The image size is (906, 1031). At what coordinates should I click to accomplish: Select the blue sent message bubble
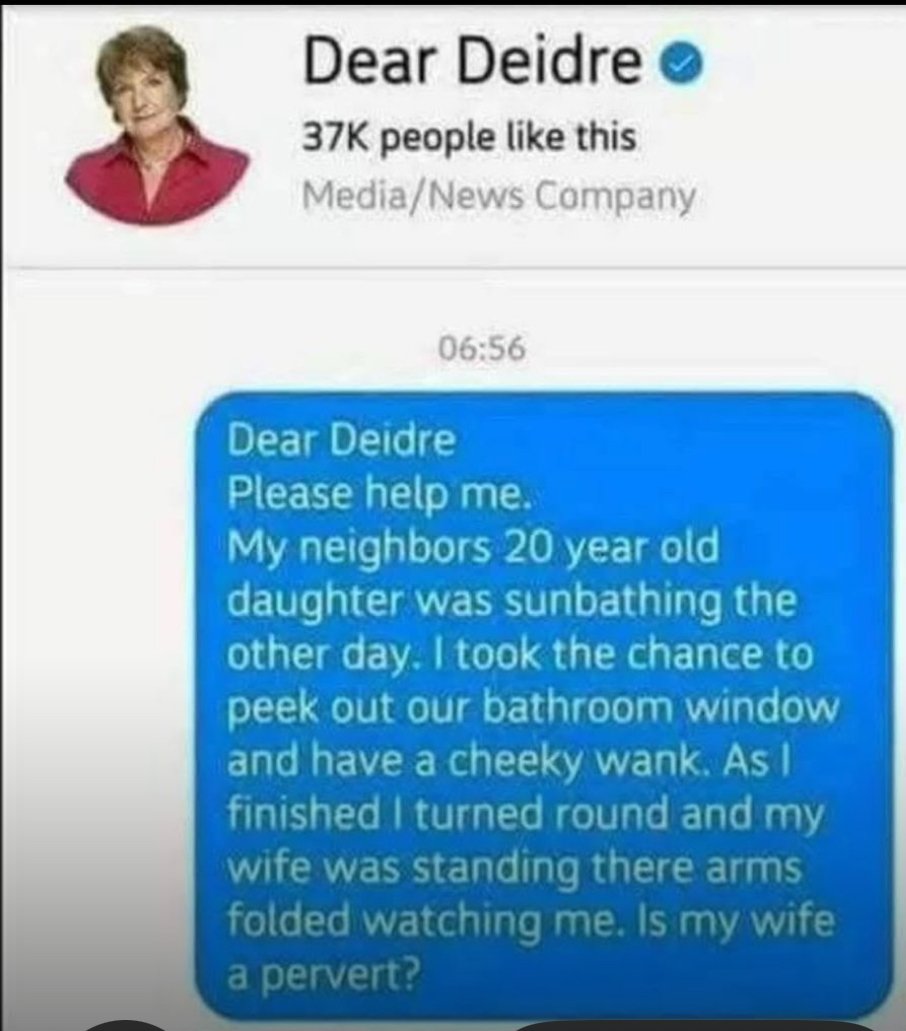coord(544,705)
